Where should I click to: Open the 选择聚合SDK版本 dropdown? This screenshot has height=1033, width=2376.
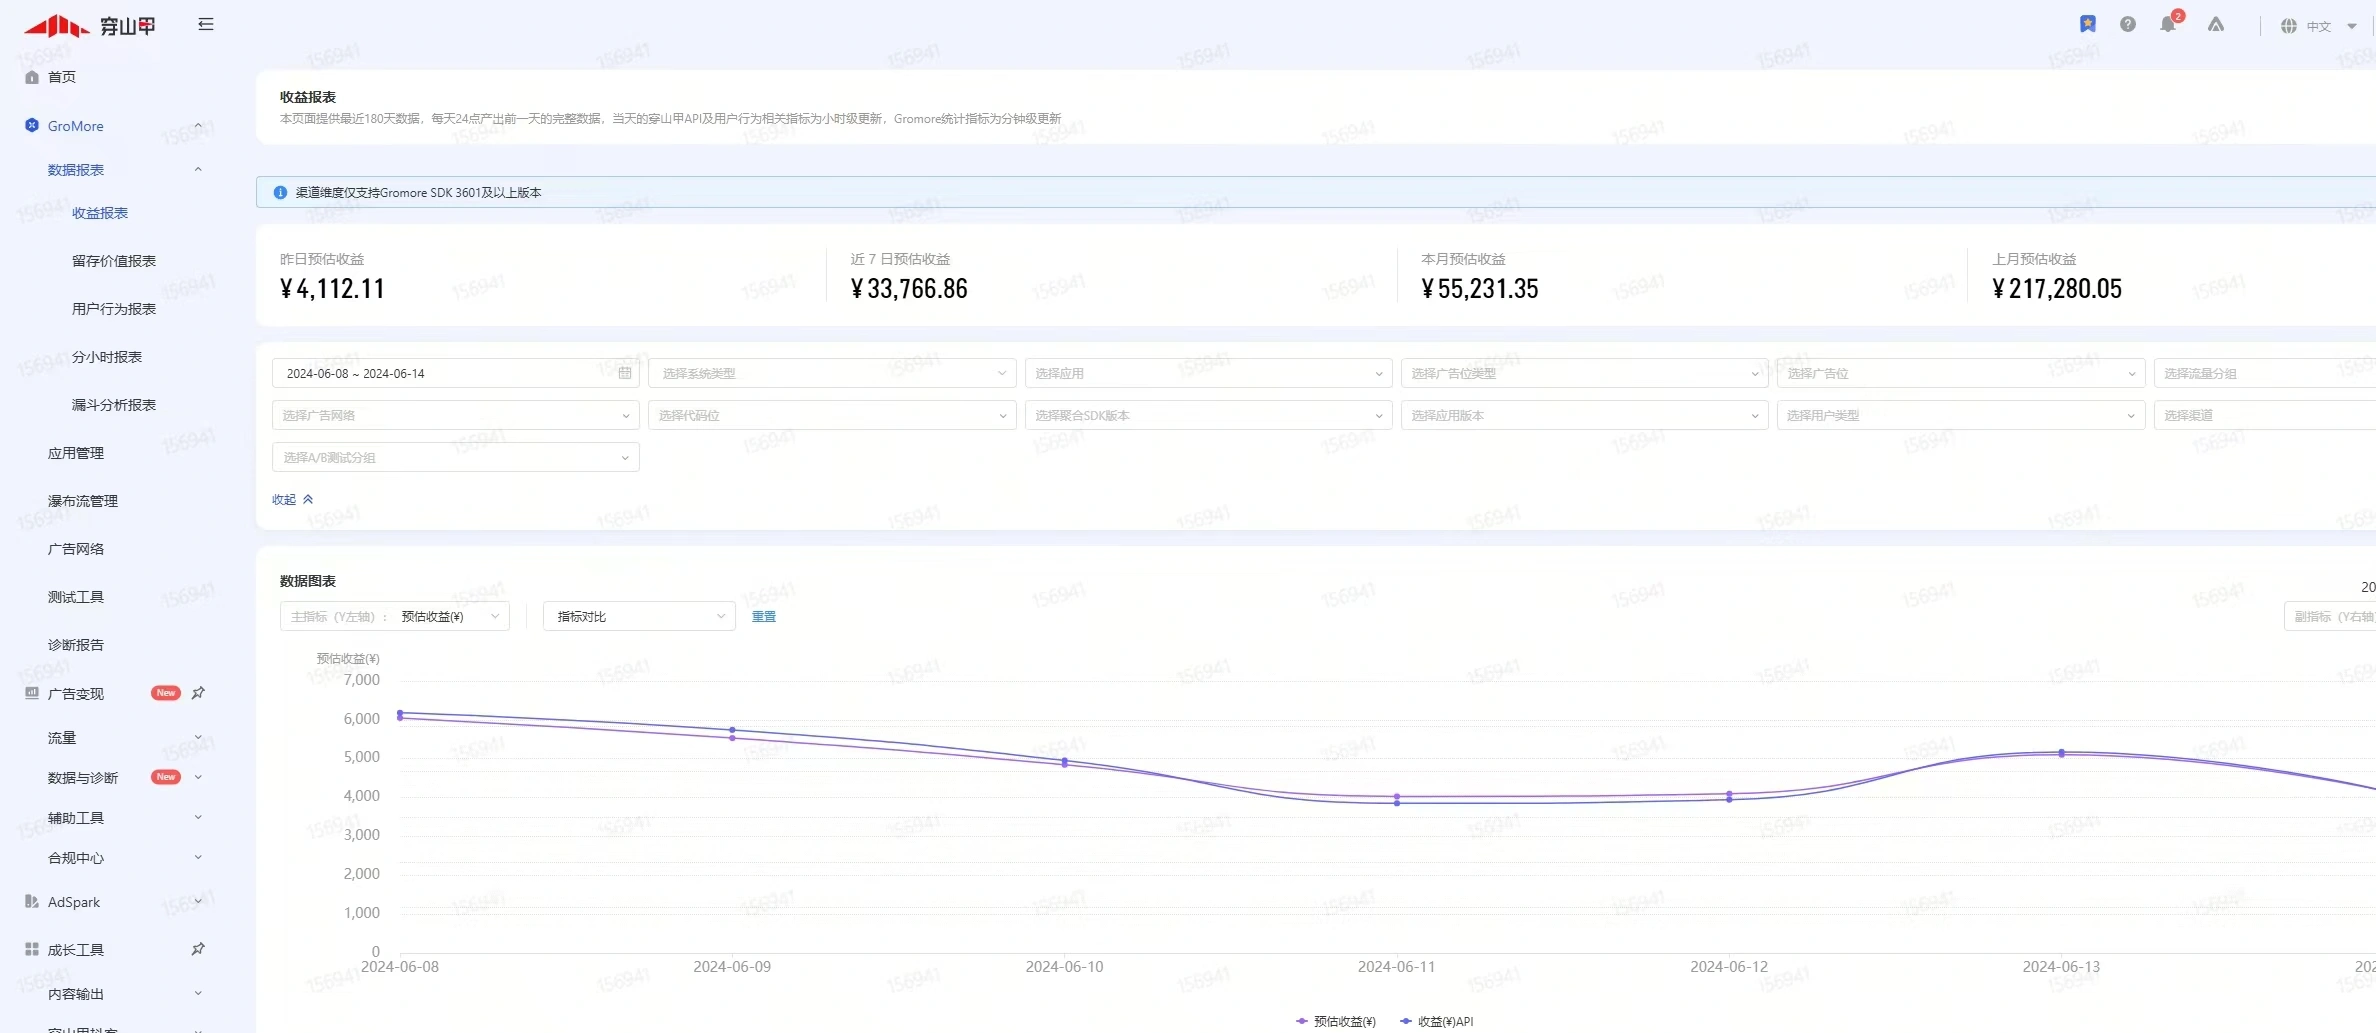click(x=1209, y=415)
